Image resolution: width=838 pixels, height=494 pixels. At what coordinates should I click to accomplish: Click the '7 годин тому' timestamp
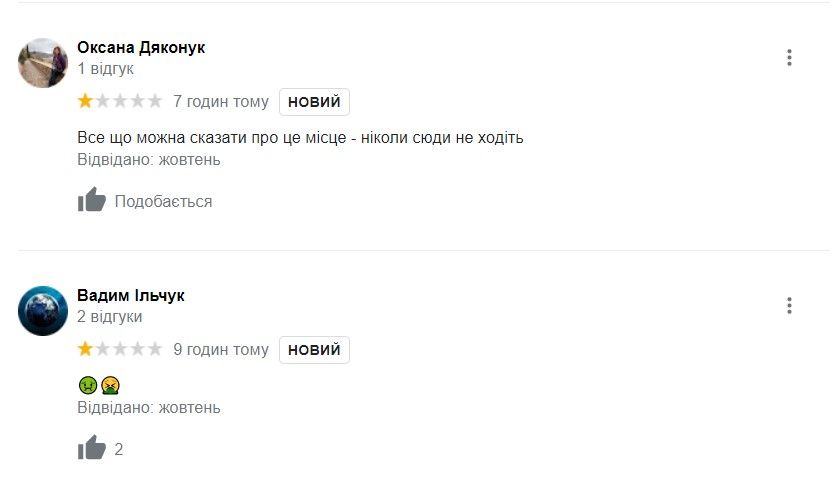[x=221, y=102]
